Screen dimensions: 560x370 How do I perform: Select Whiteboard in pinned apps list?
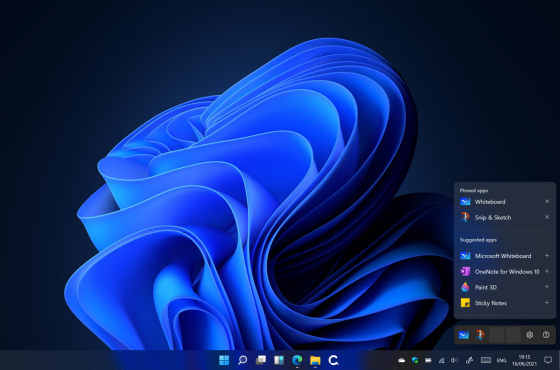pos(504,201)
